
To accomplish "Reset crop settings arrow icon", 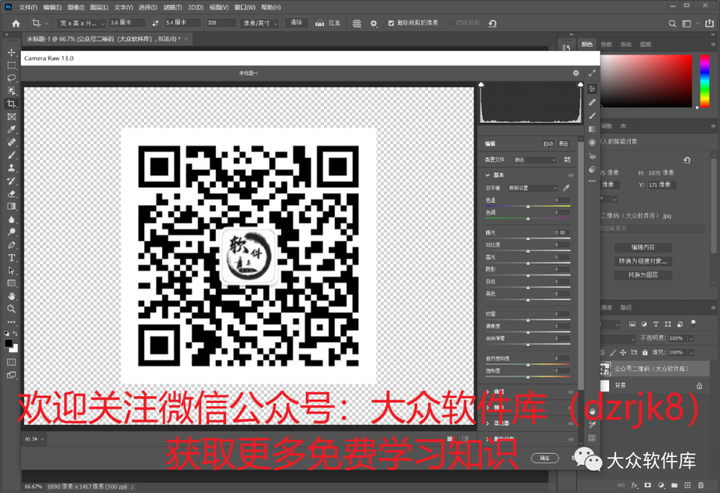I will click(x=493, y=23).
